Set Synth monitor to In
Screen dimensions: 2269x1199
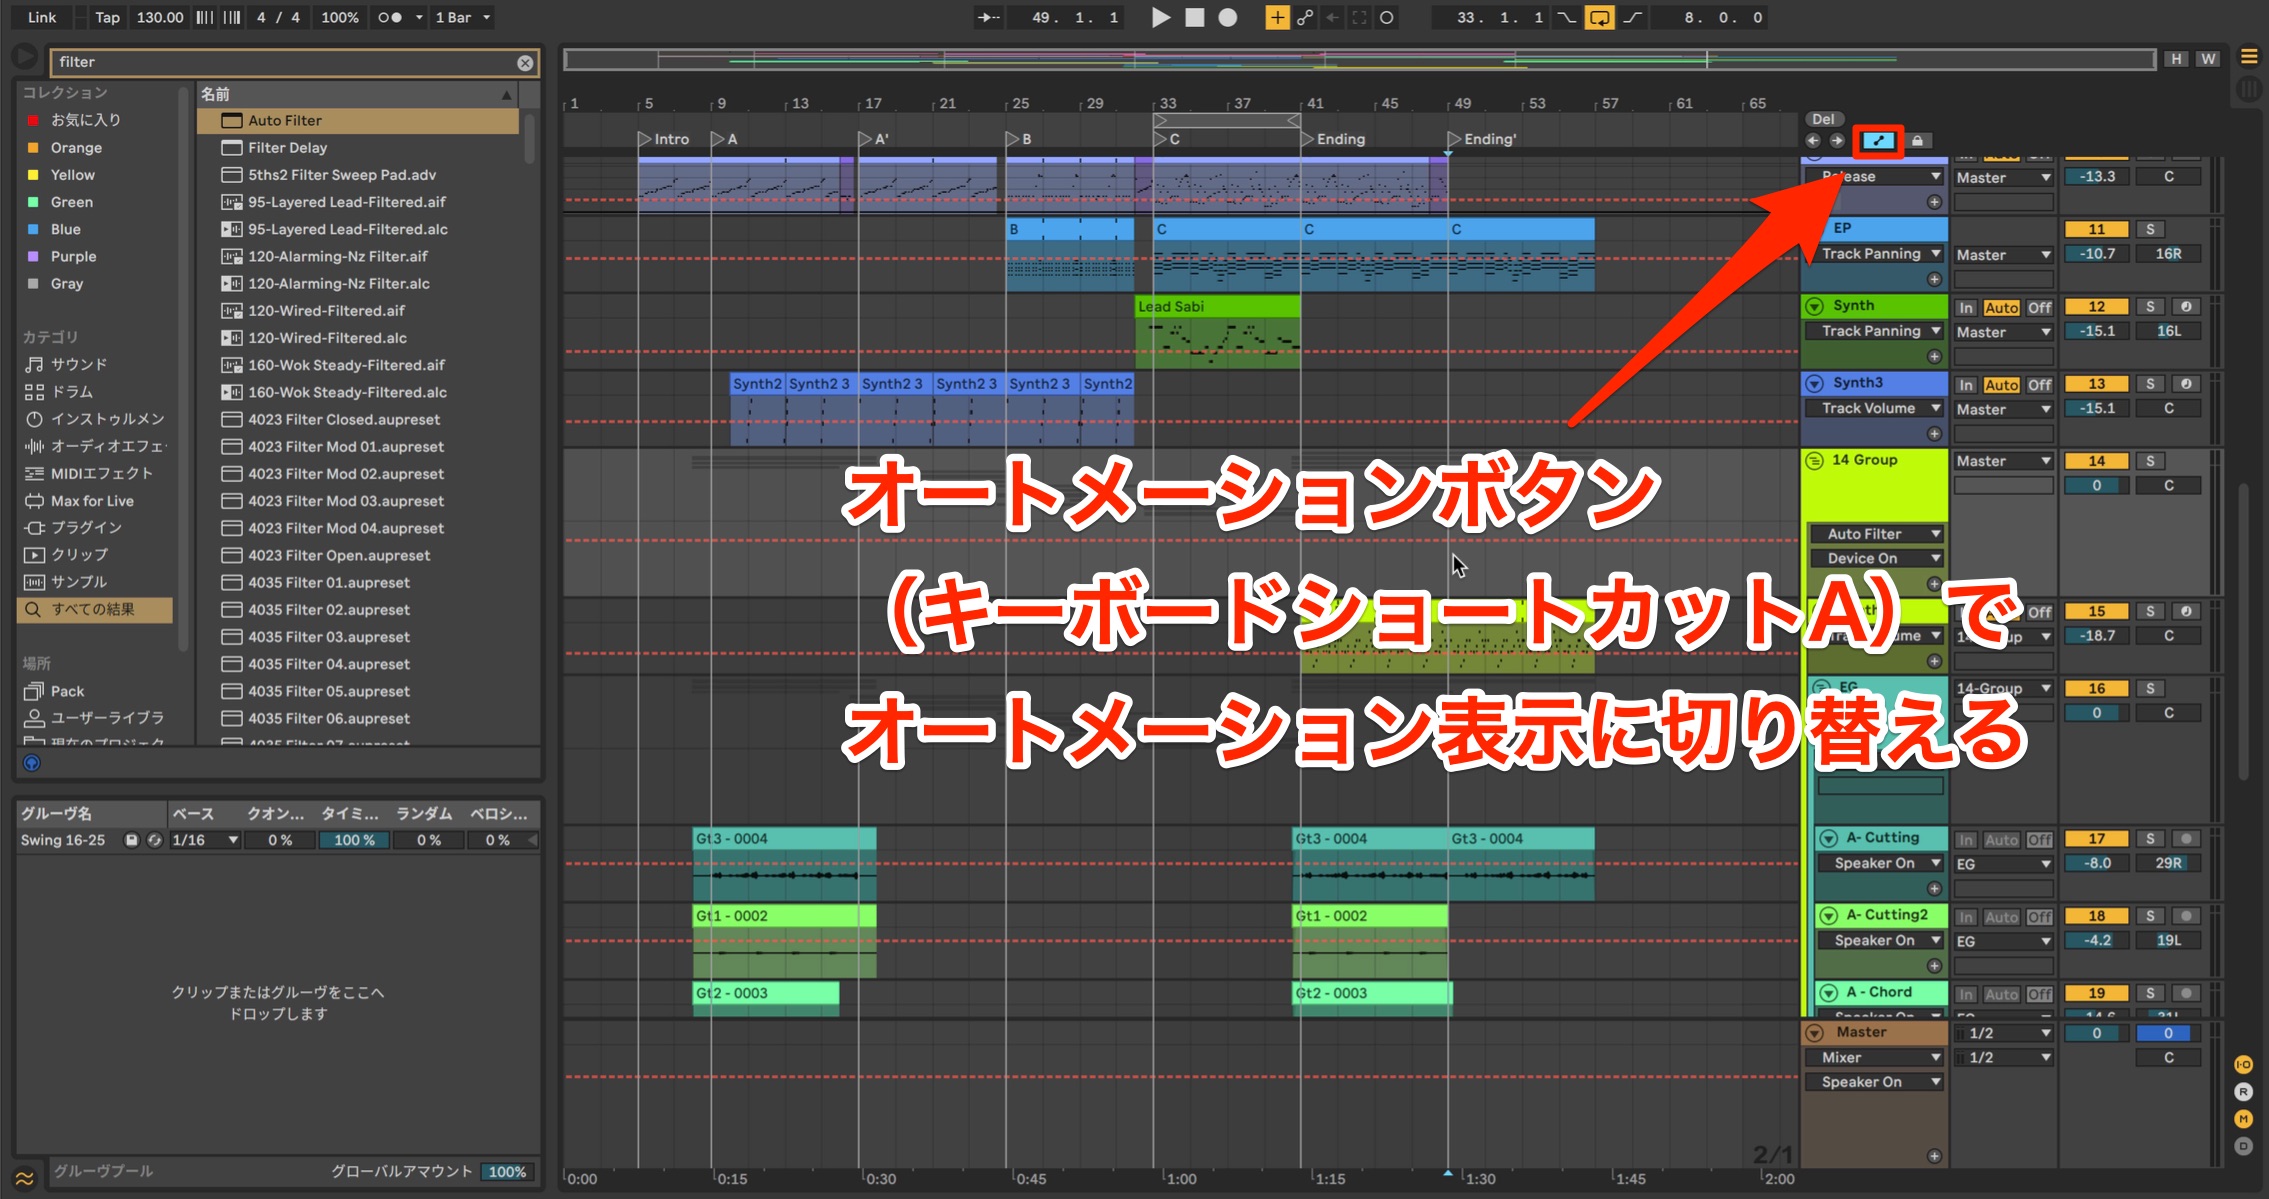pos(1966,308)
